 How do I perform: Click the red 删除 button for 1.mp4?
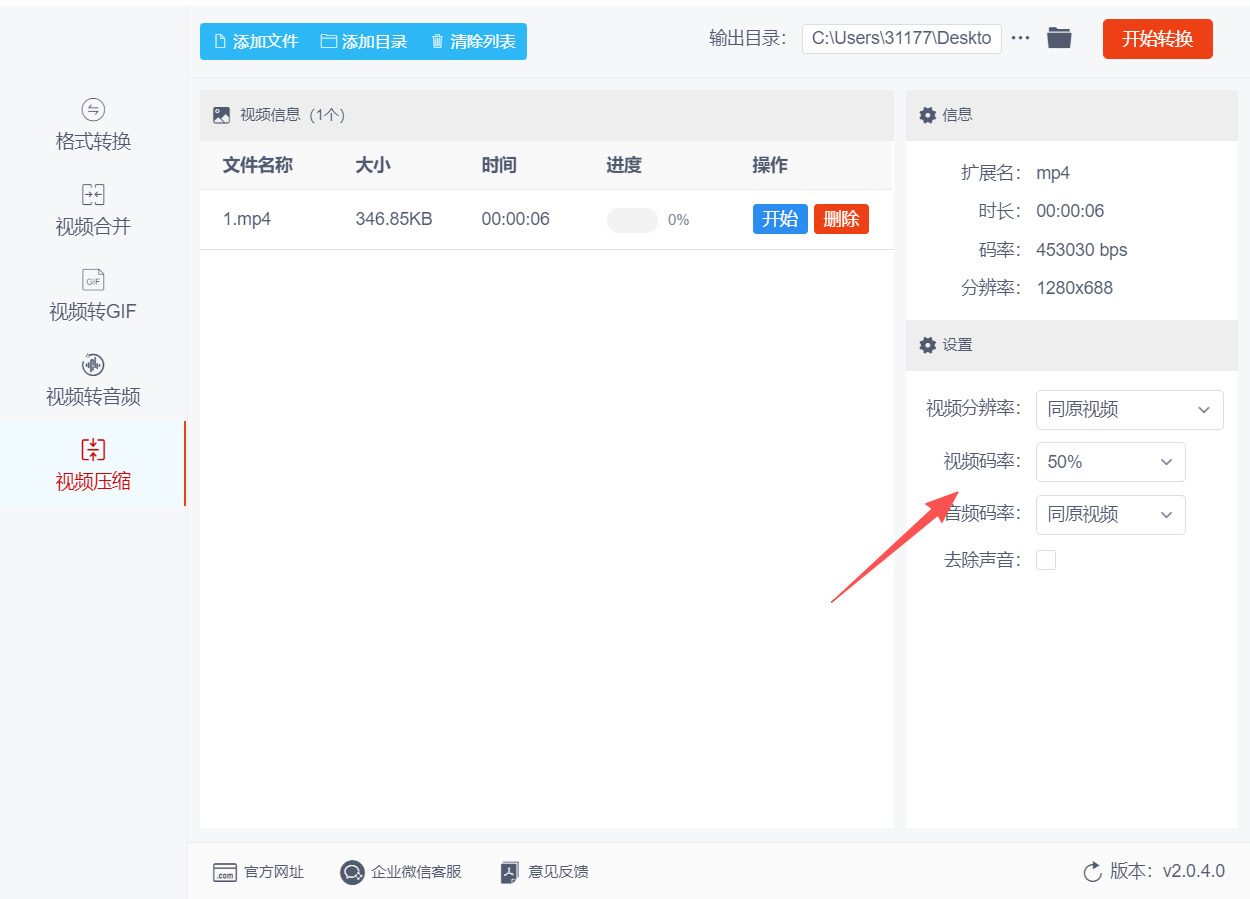point(841,219)
